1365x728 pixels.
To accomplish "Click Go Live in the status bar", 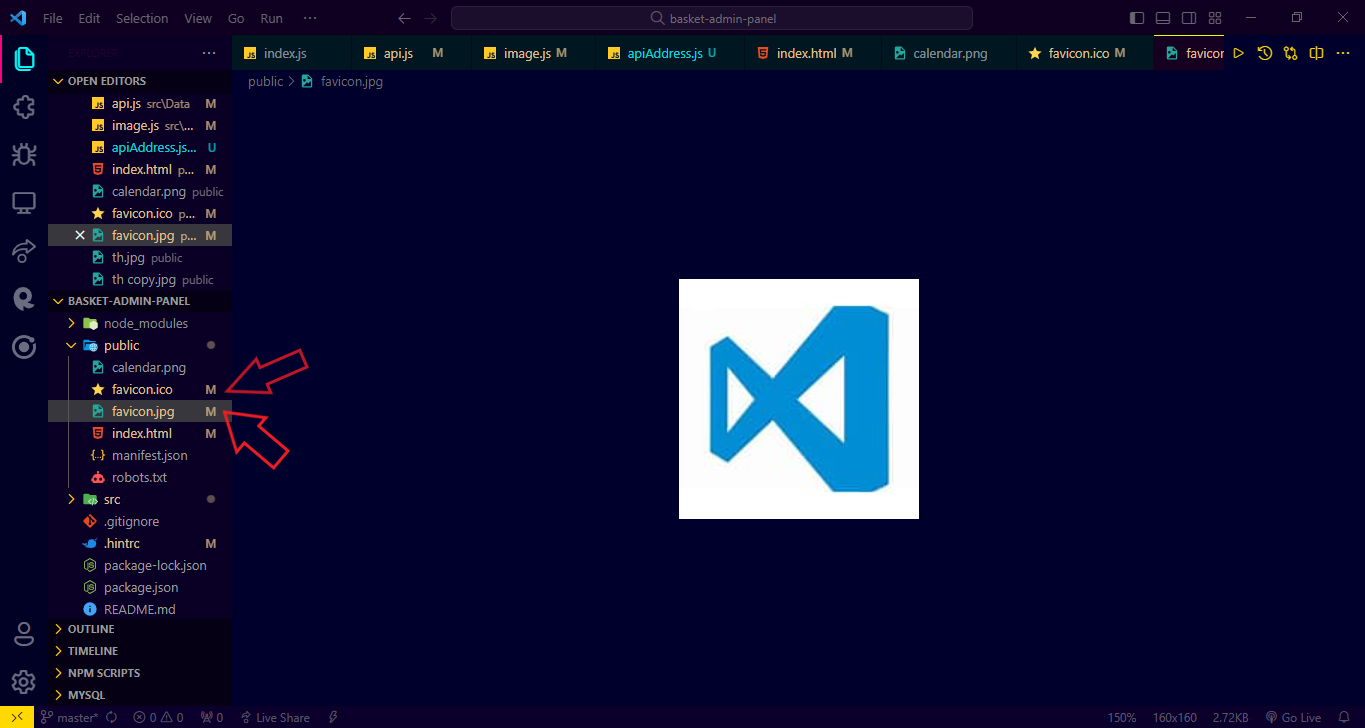I will point(1293,717).
